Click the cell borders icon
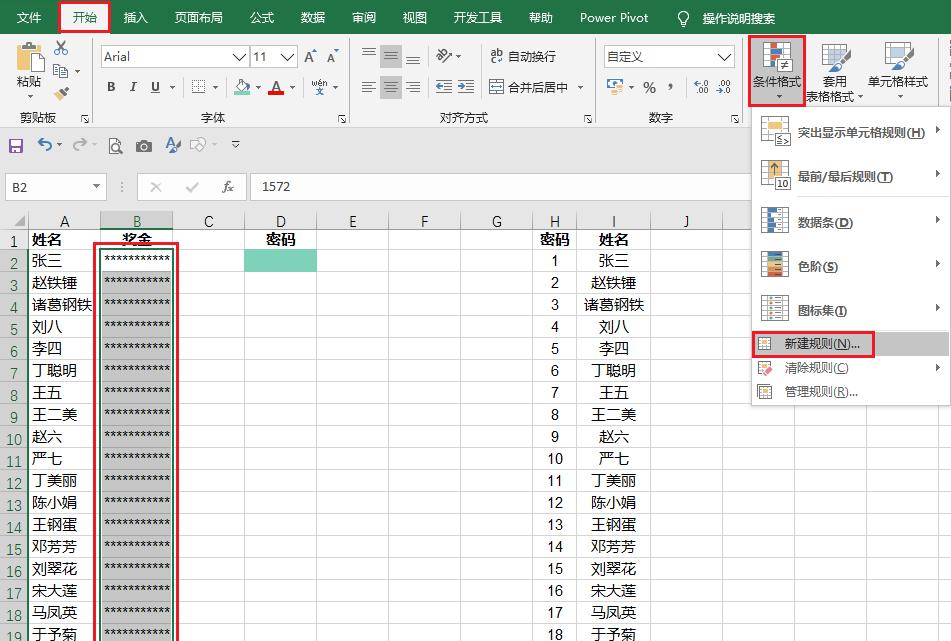 pyautogui.click(x=198, y=87)
